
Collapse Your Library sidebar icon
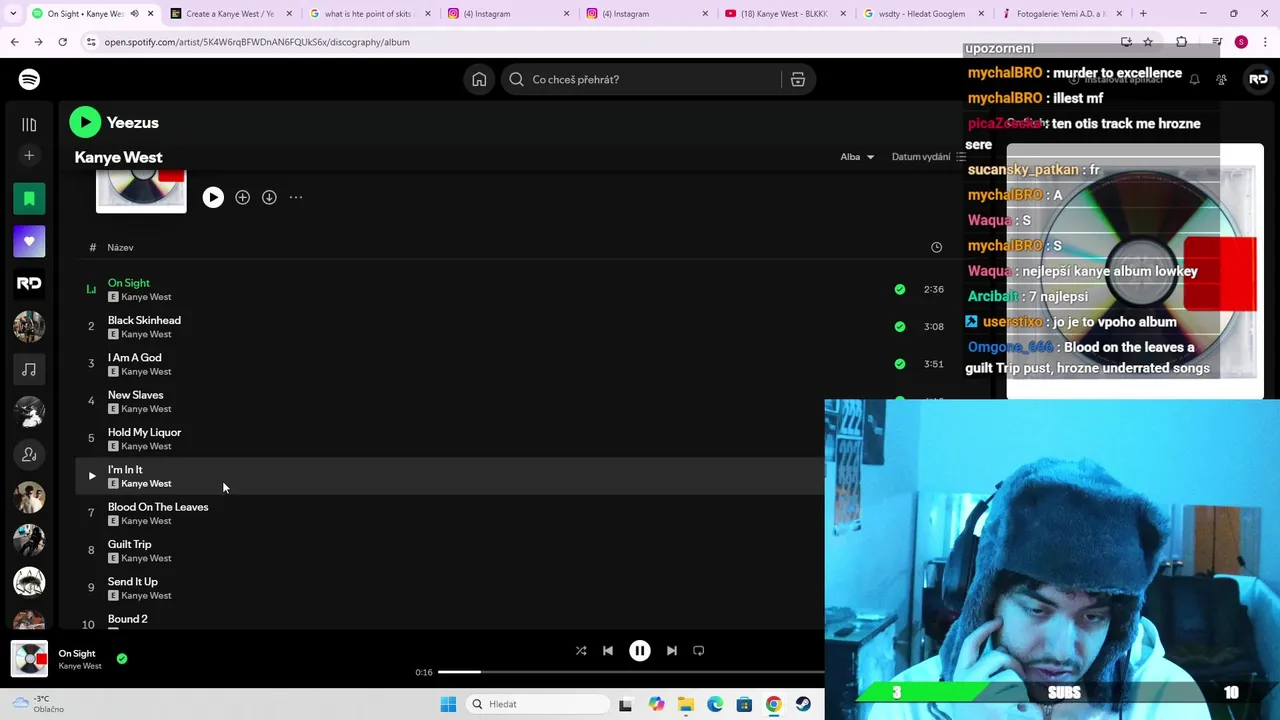[29, 124]
